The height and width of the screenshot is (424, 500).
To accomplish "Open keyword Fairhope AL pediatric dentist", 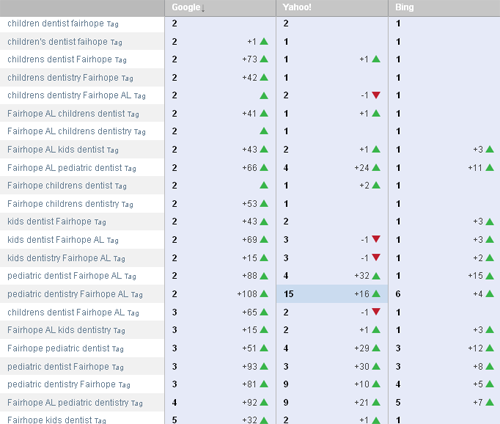I will 65,168.
